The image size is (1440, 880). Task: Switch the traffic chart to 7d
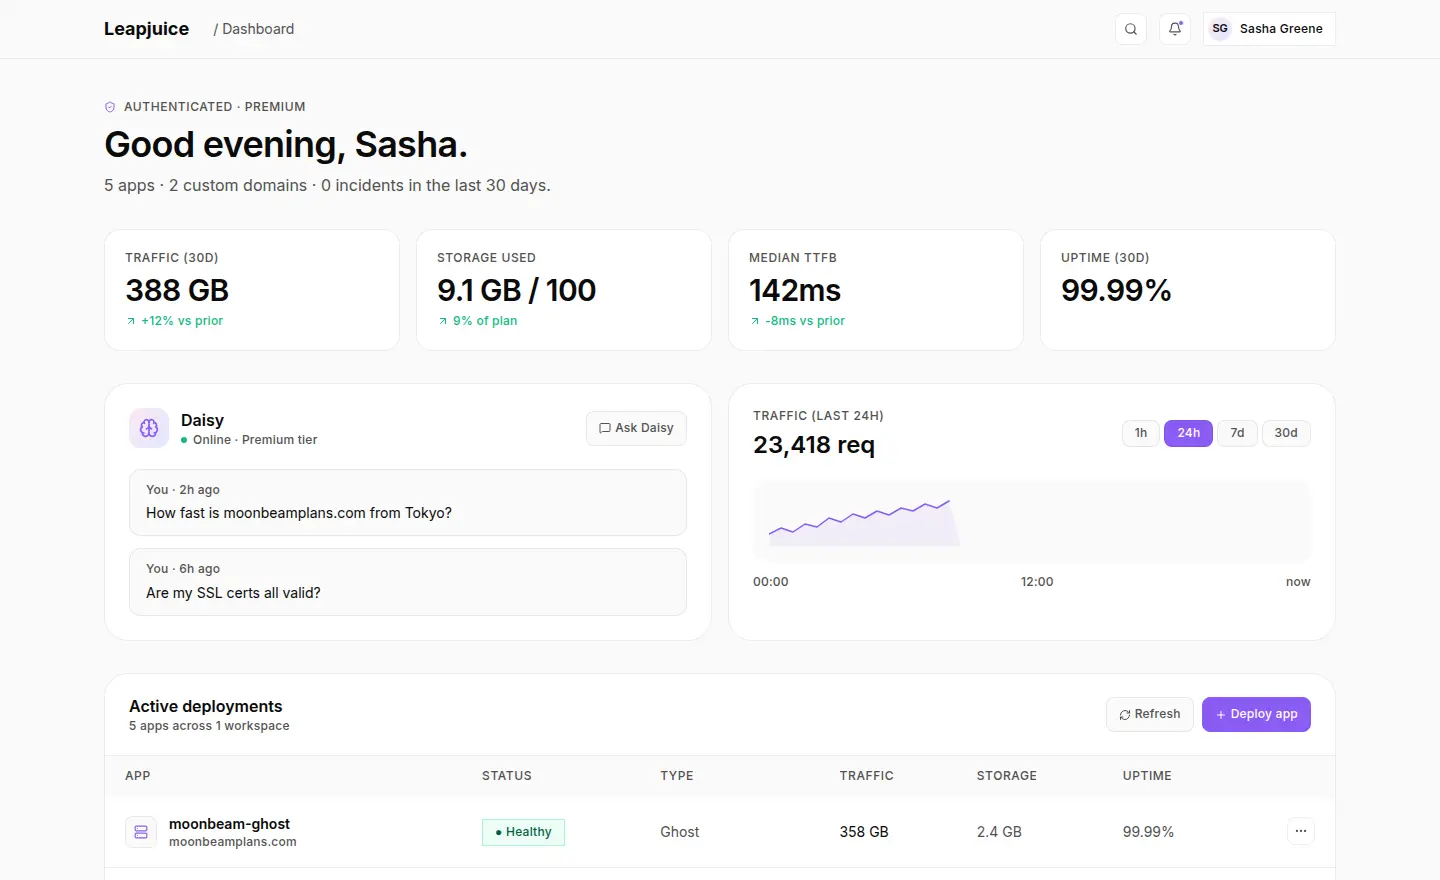pyautogui.click(x=1237, y=433)
